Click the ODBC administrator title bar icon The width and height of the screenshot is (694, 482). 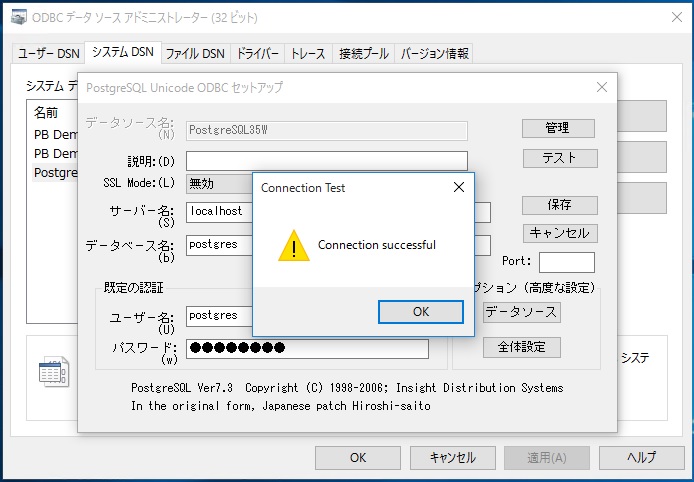coord(19,17)
